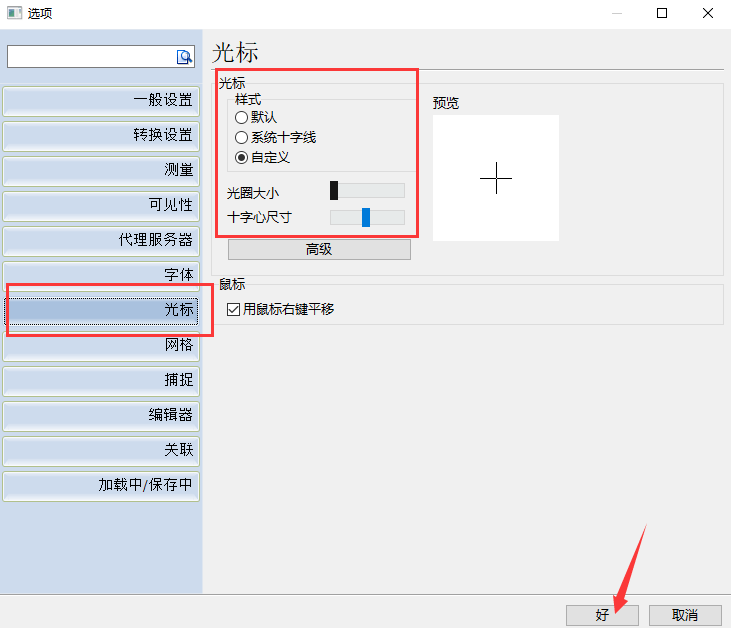Image resolution: width=731 pixels, height=628 pixels.
Task: Open the 测量 settings page
Action: click(x=100, y=170)
